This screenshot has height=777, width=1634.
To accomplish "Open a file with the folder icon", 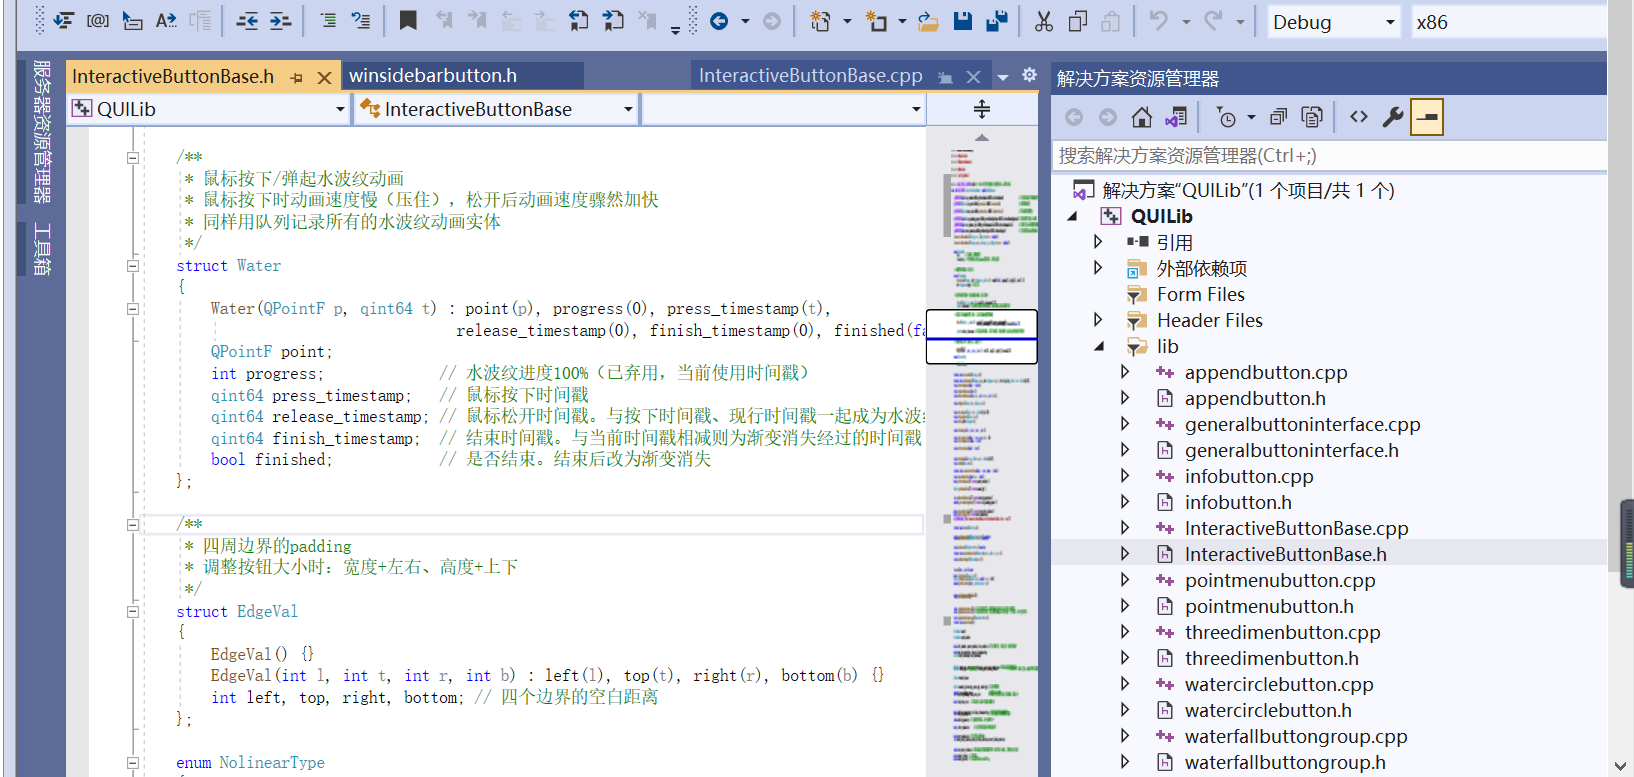I will click(x=928, y=21).
